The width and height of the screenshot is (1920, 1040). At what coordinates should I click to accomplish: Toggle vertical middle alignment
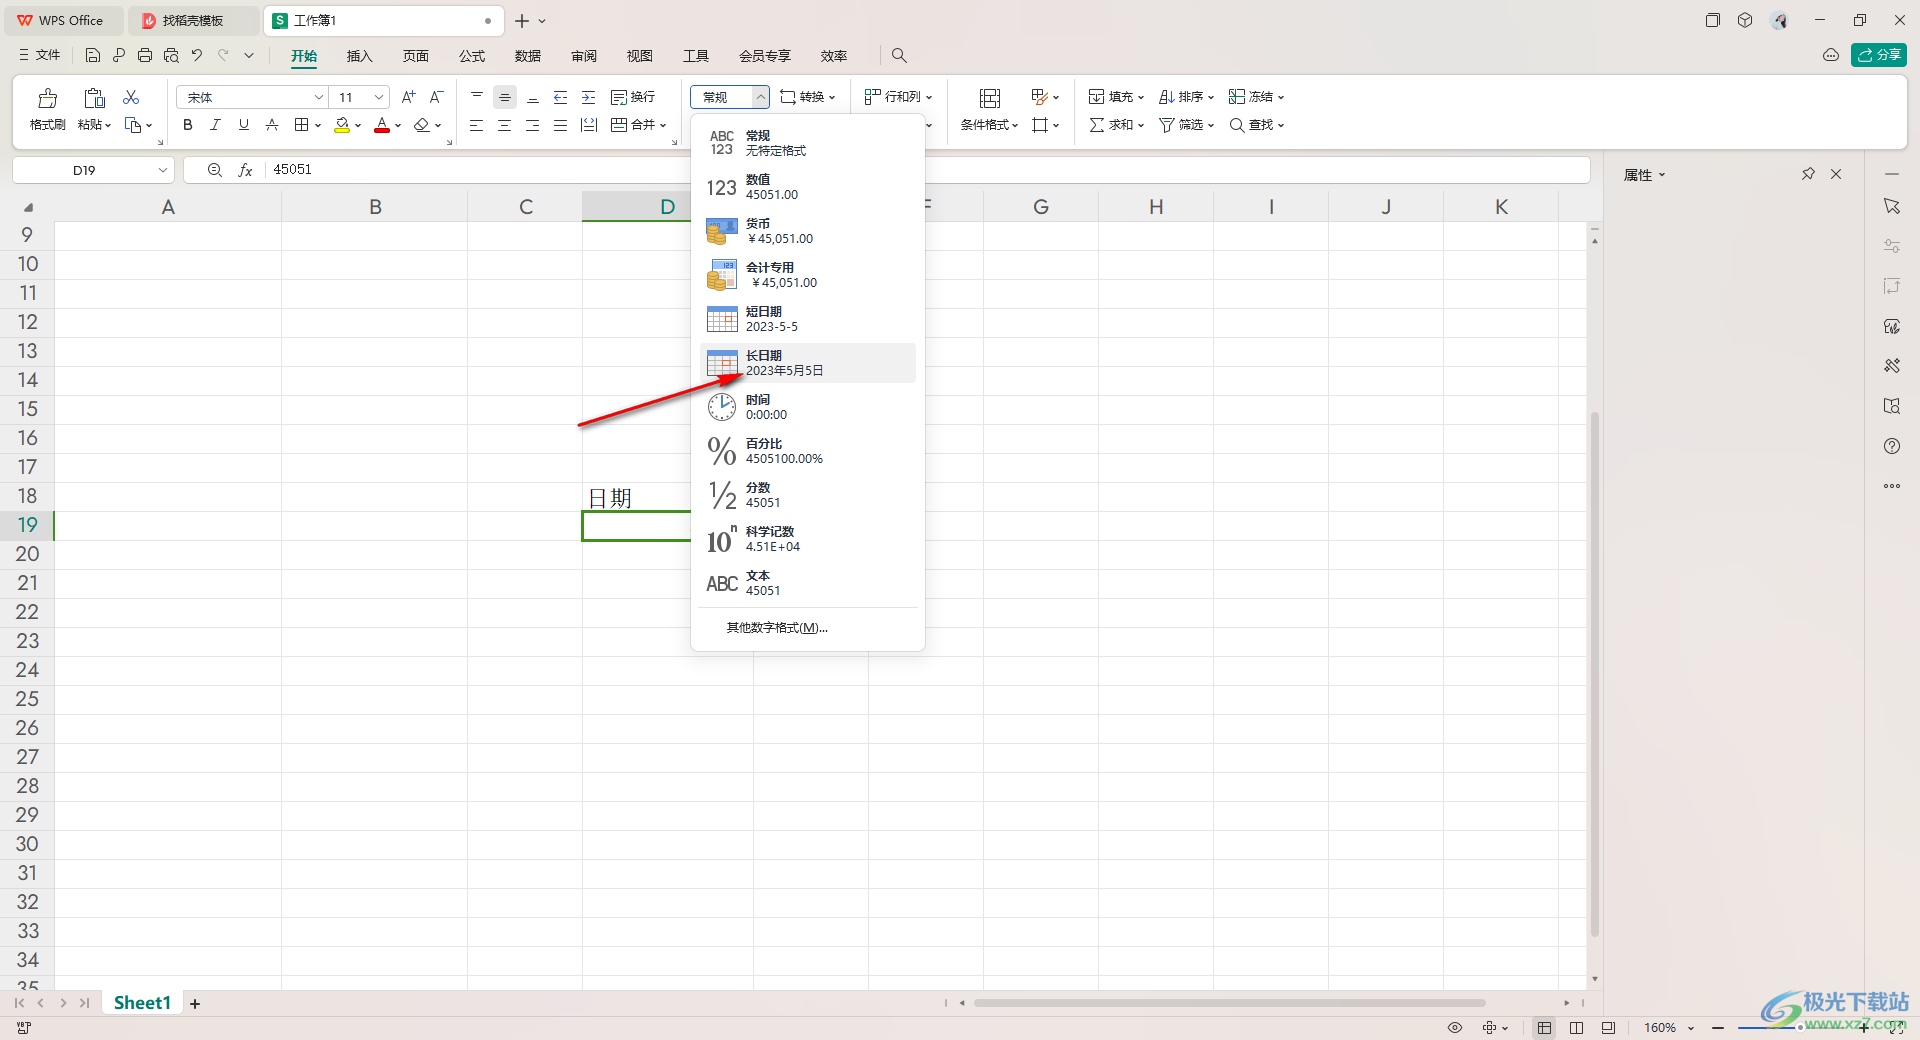504,97
